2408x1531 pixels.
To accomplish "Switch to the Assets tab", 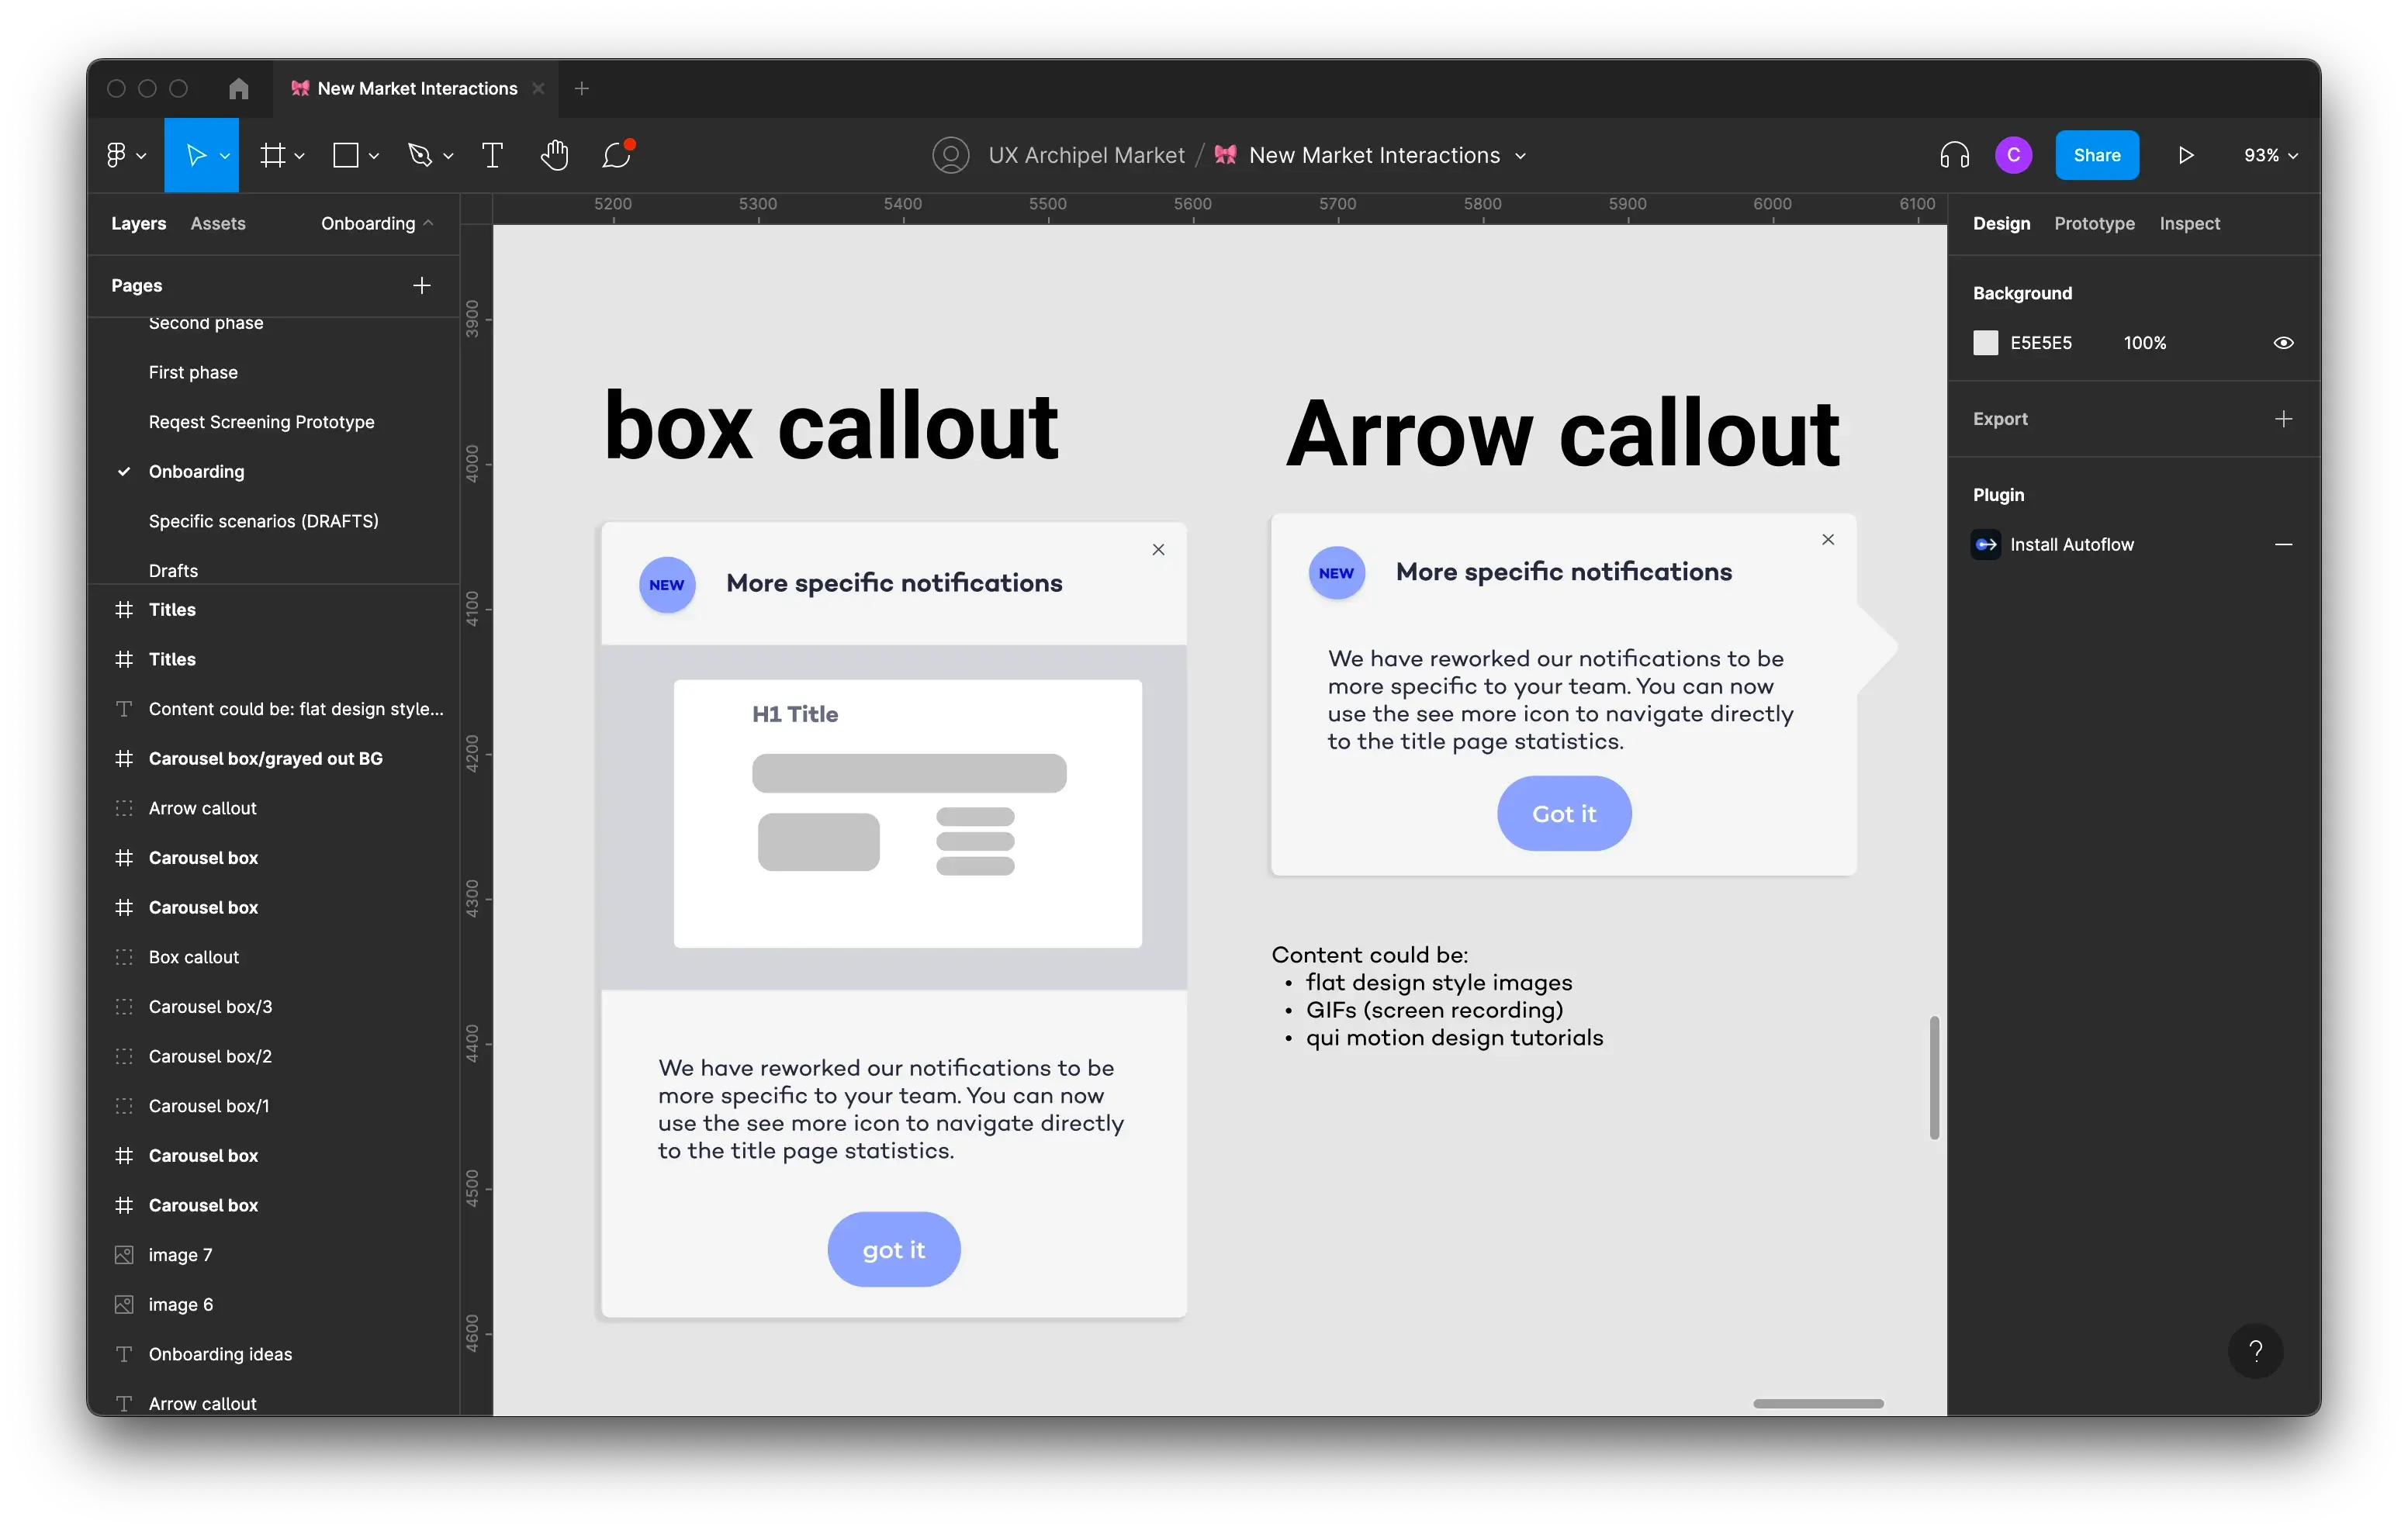I will [218, 223].
